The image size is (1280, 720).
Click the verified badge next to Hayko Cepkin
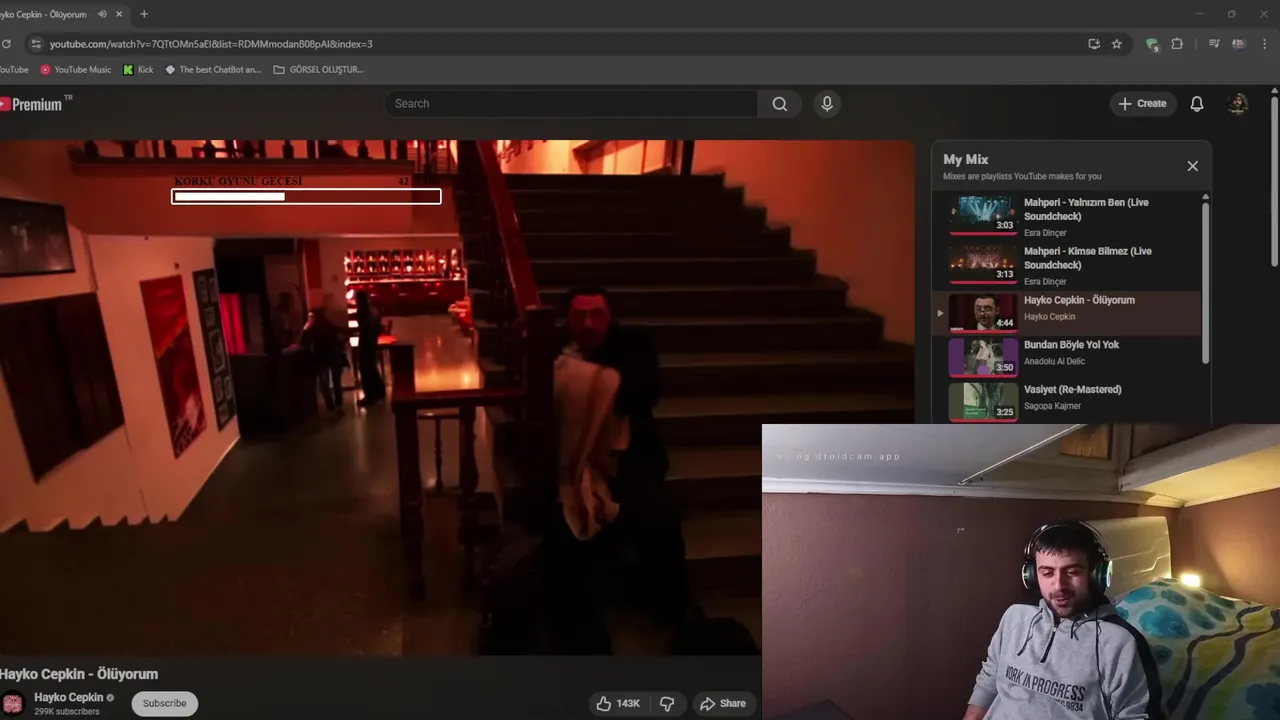pos(111,698)
